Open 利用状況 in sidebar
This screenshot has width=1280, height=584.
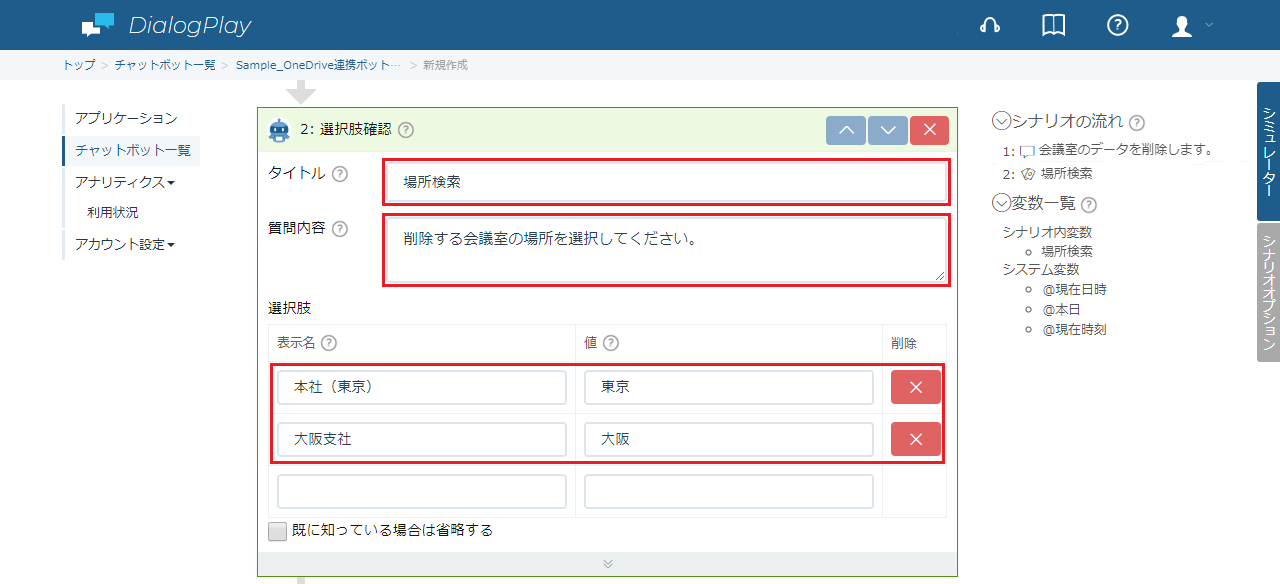click(x=113, y=212)
